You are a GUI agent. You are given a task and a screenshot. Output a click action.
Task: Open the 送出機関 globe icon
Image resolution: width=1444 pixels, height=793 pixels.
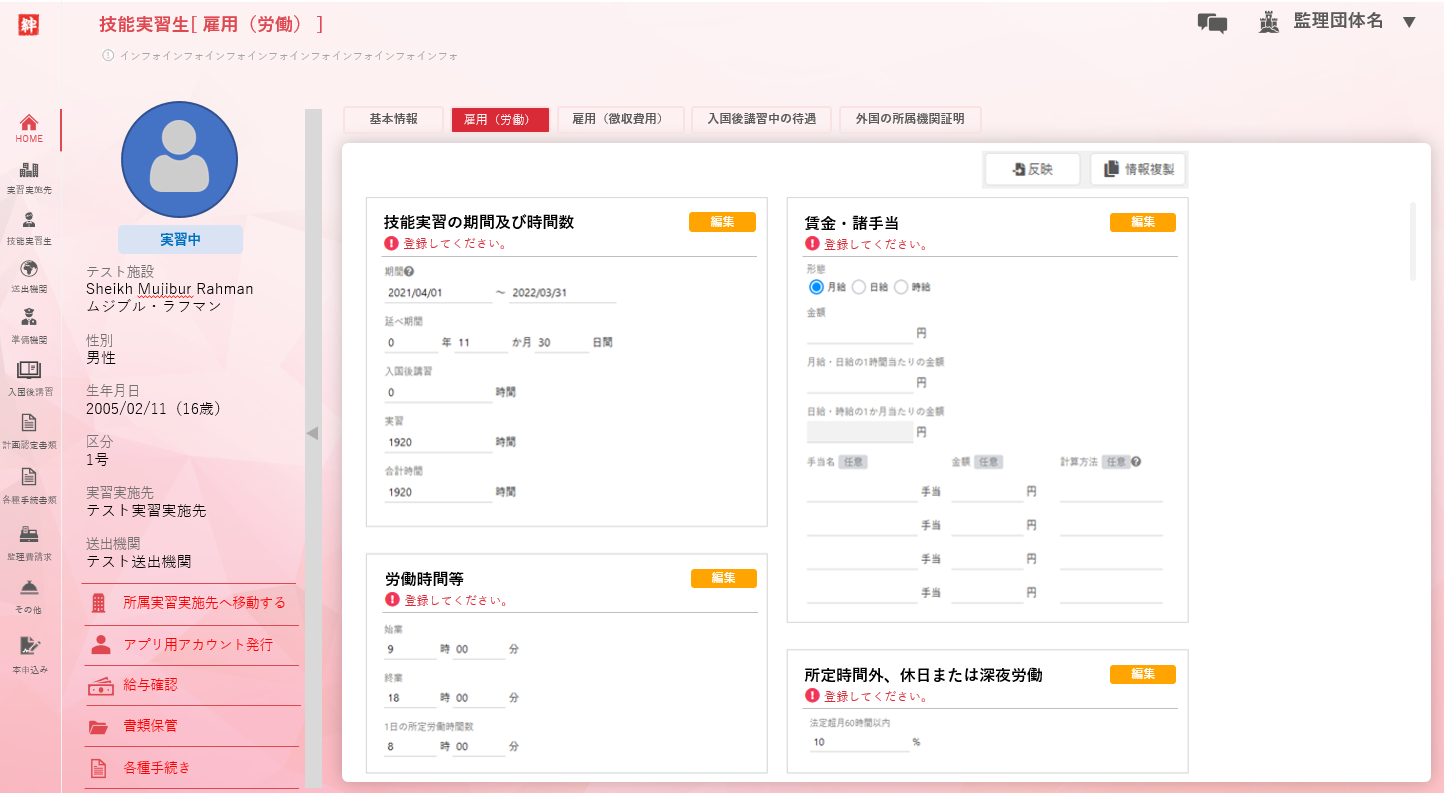(29, 268)
